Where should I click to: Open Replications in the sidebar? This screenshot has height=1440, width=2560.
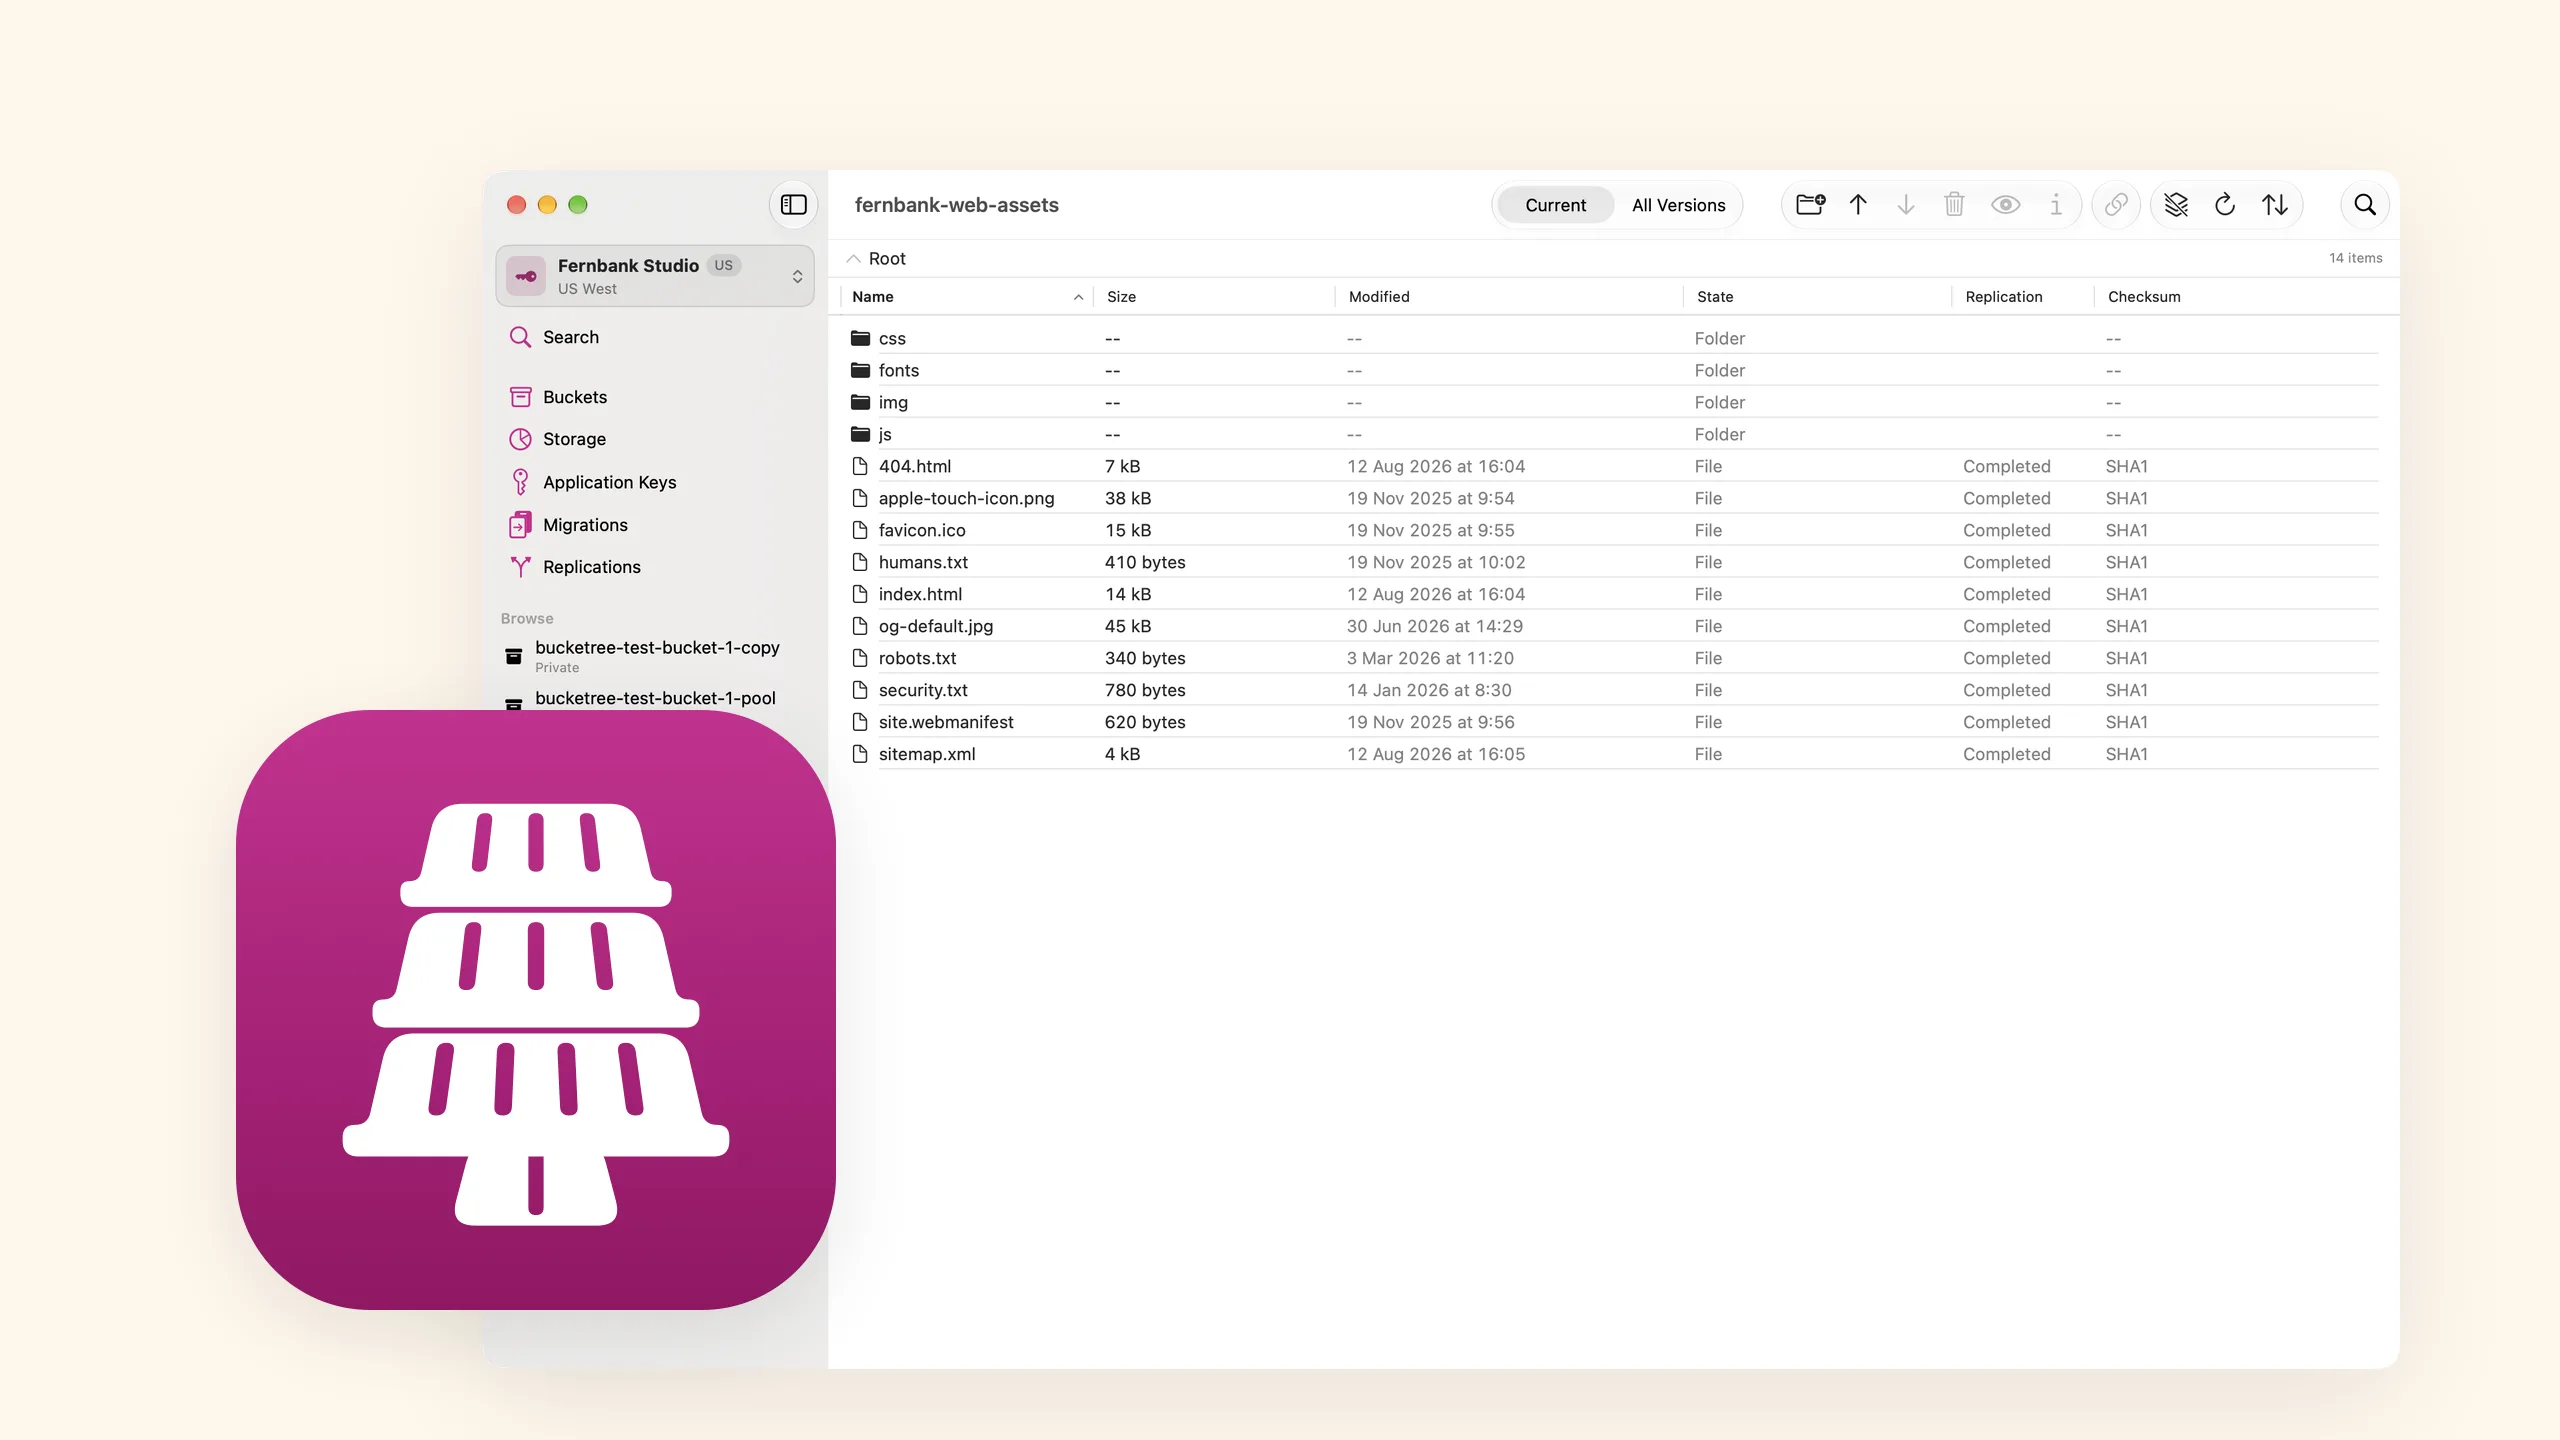point(655,567)
